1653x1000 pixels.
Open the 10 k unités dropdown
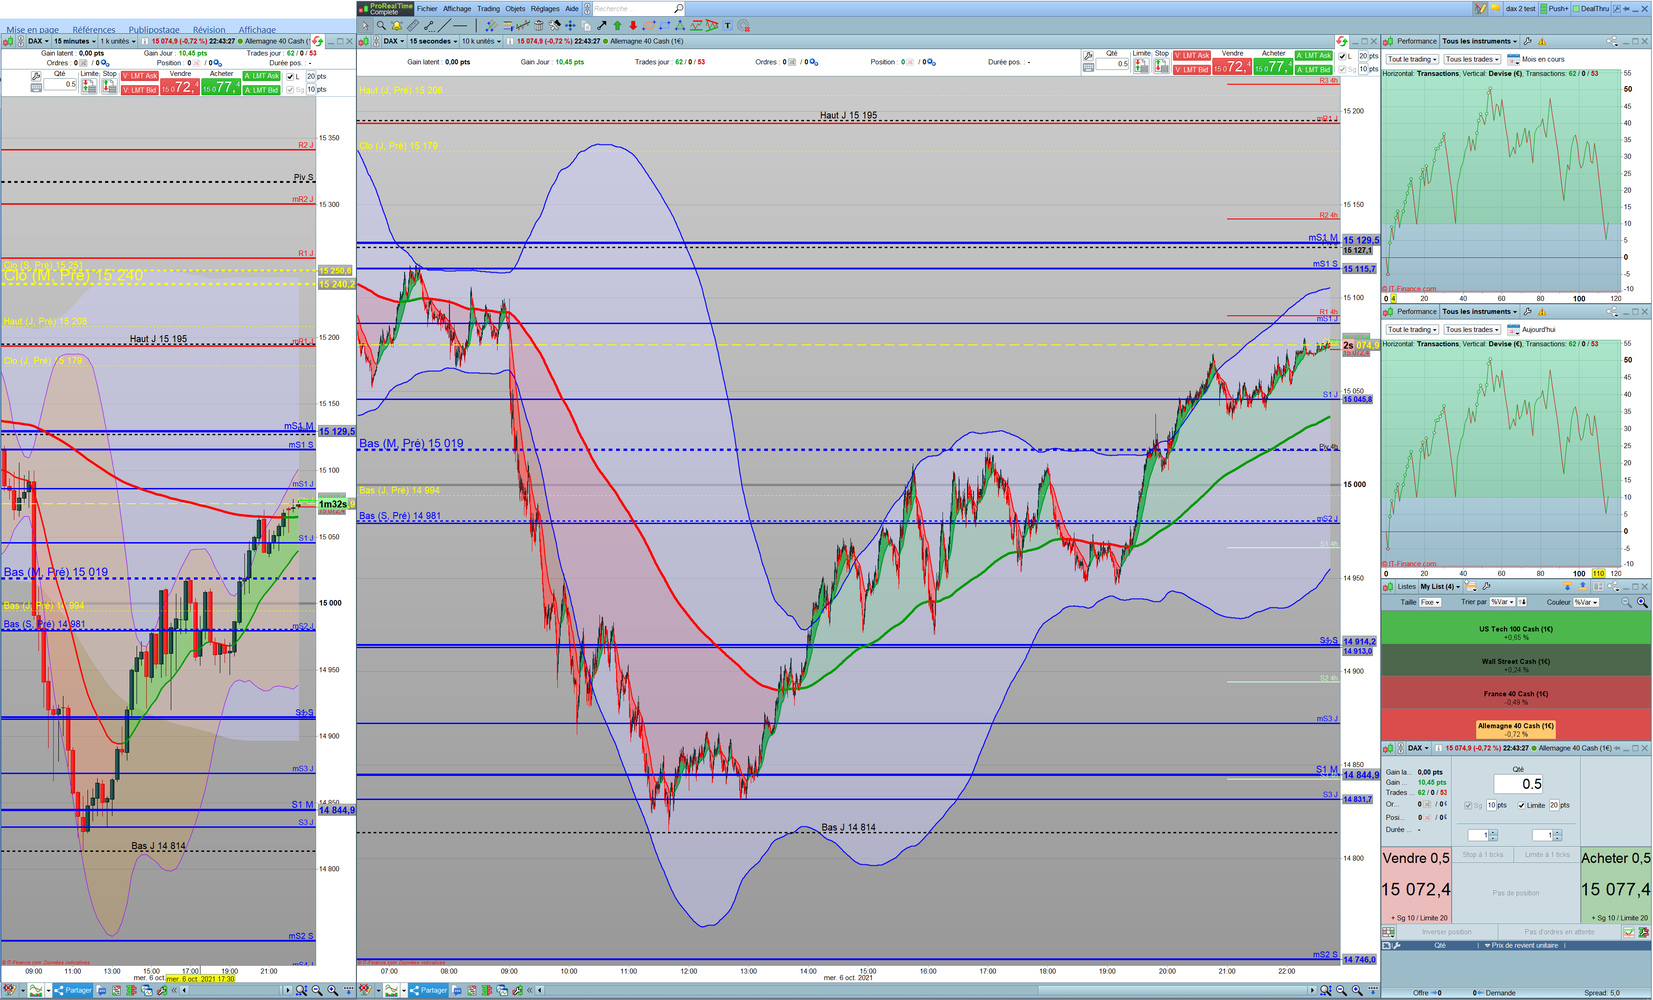pos(480,41)
